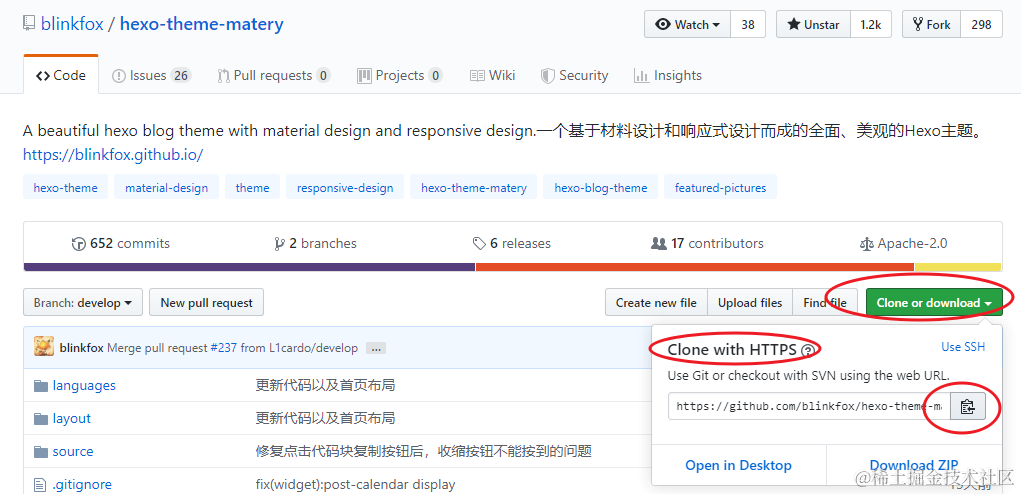Viewport: 1021px width, 494px height.
Task: Click the repository book icon beside blinkfox
Action: click(x=29, y=24)
